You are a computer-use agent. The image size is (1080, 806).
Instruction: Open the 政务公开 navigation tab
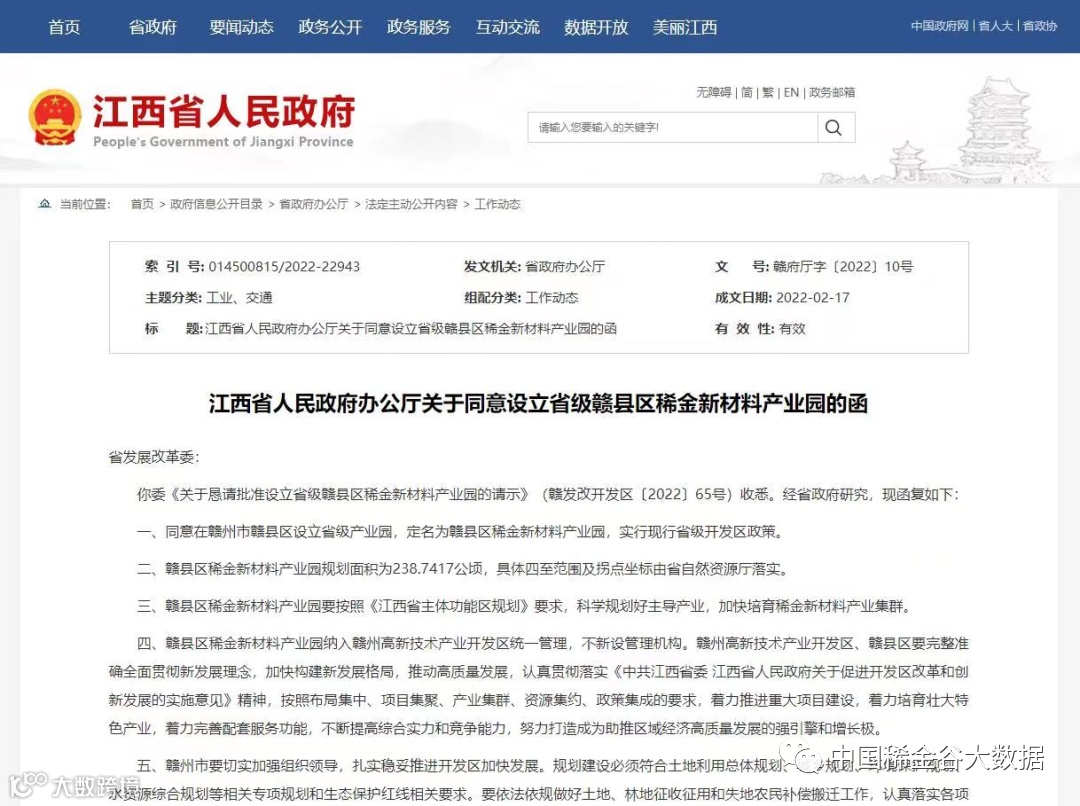(330, 27)
